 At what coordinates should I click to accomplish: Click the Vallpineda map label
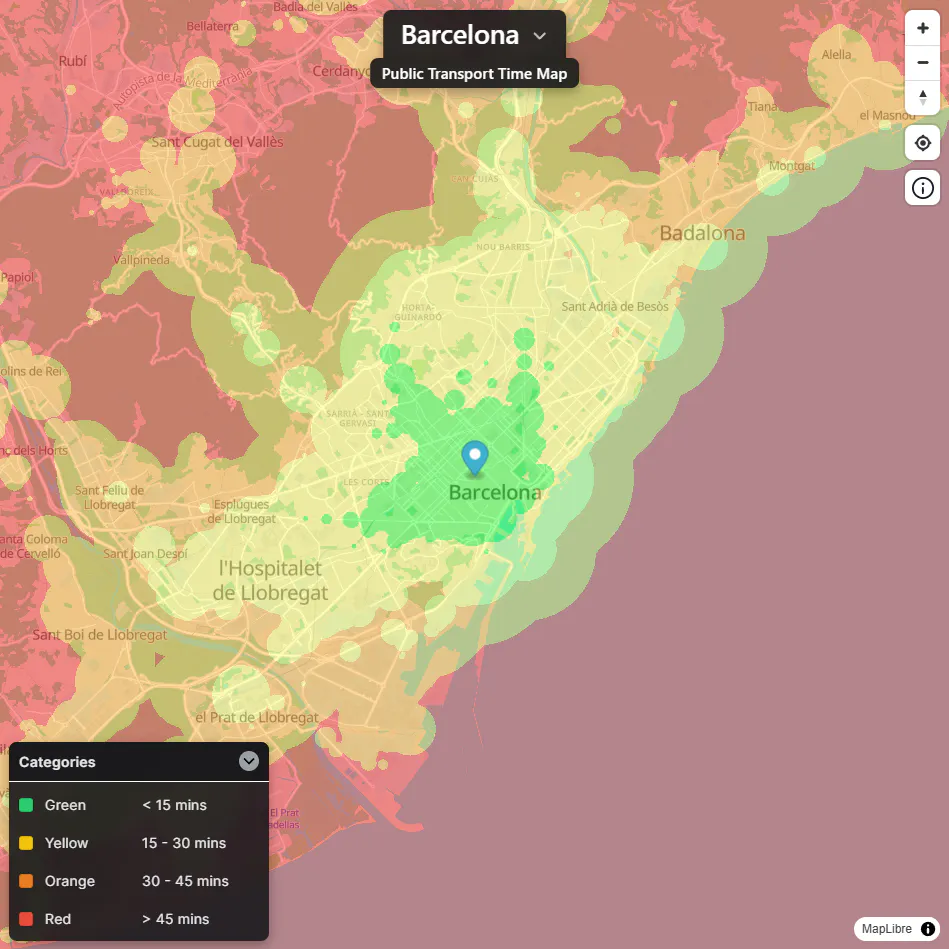click(x=142, y=260)
